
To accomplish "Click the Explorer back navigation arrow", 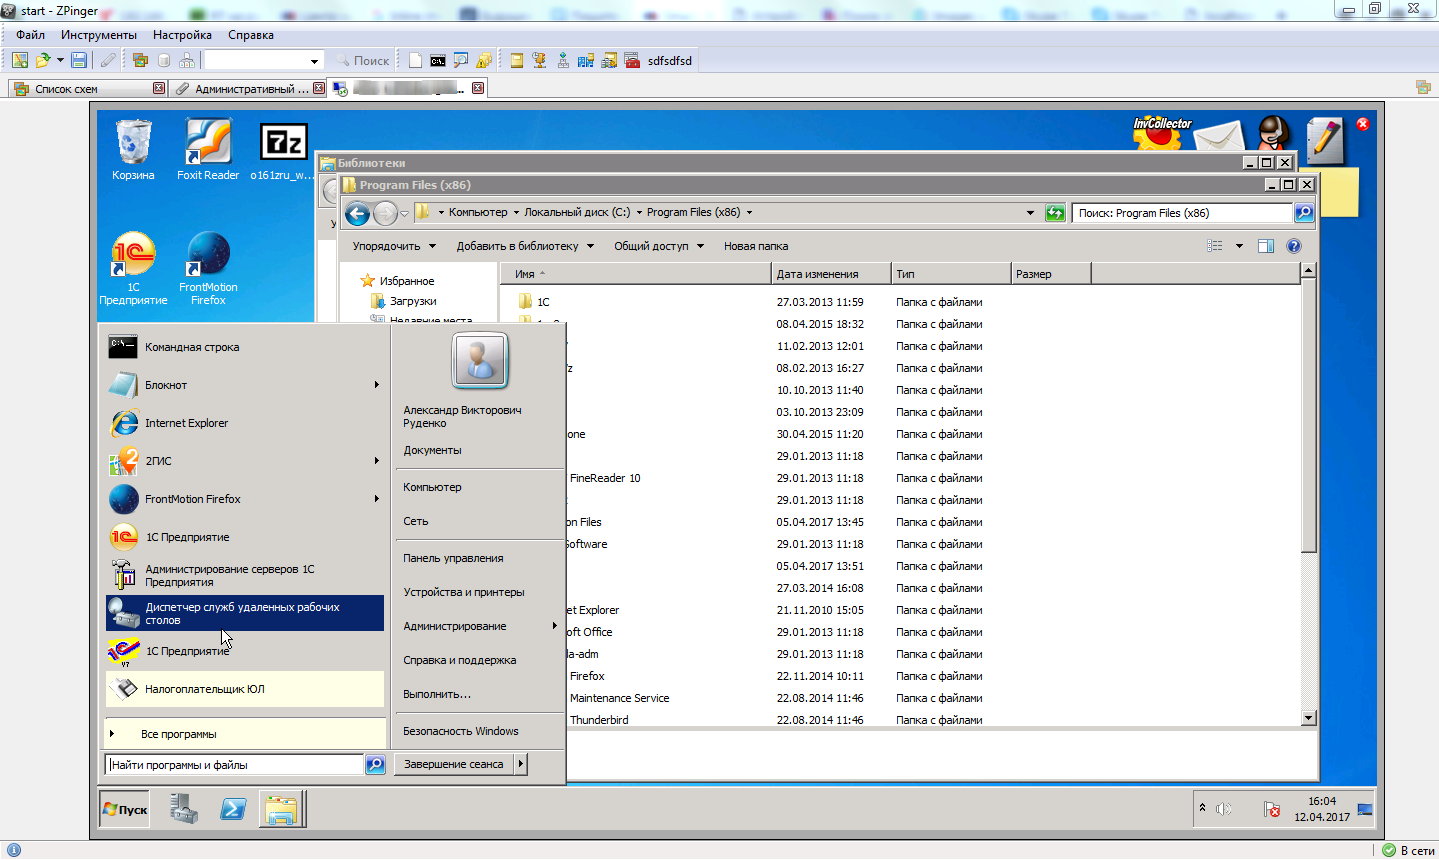I will point(357,213).
